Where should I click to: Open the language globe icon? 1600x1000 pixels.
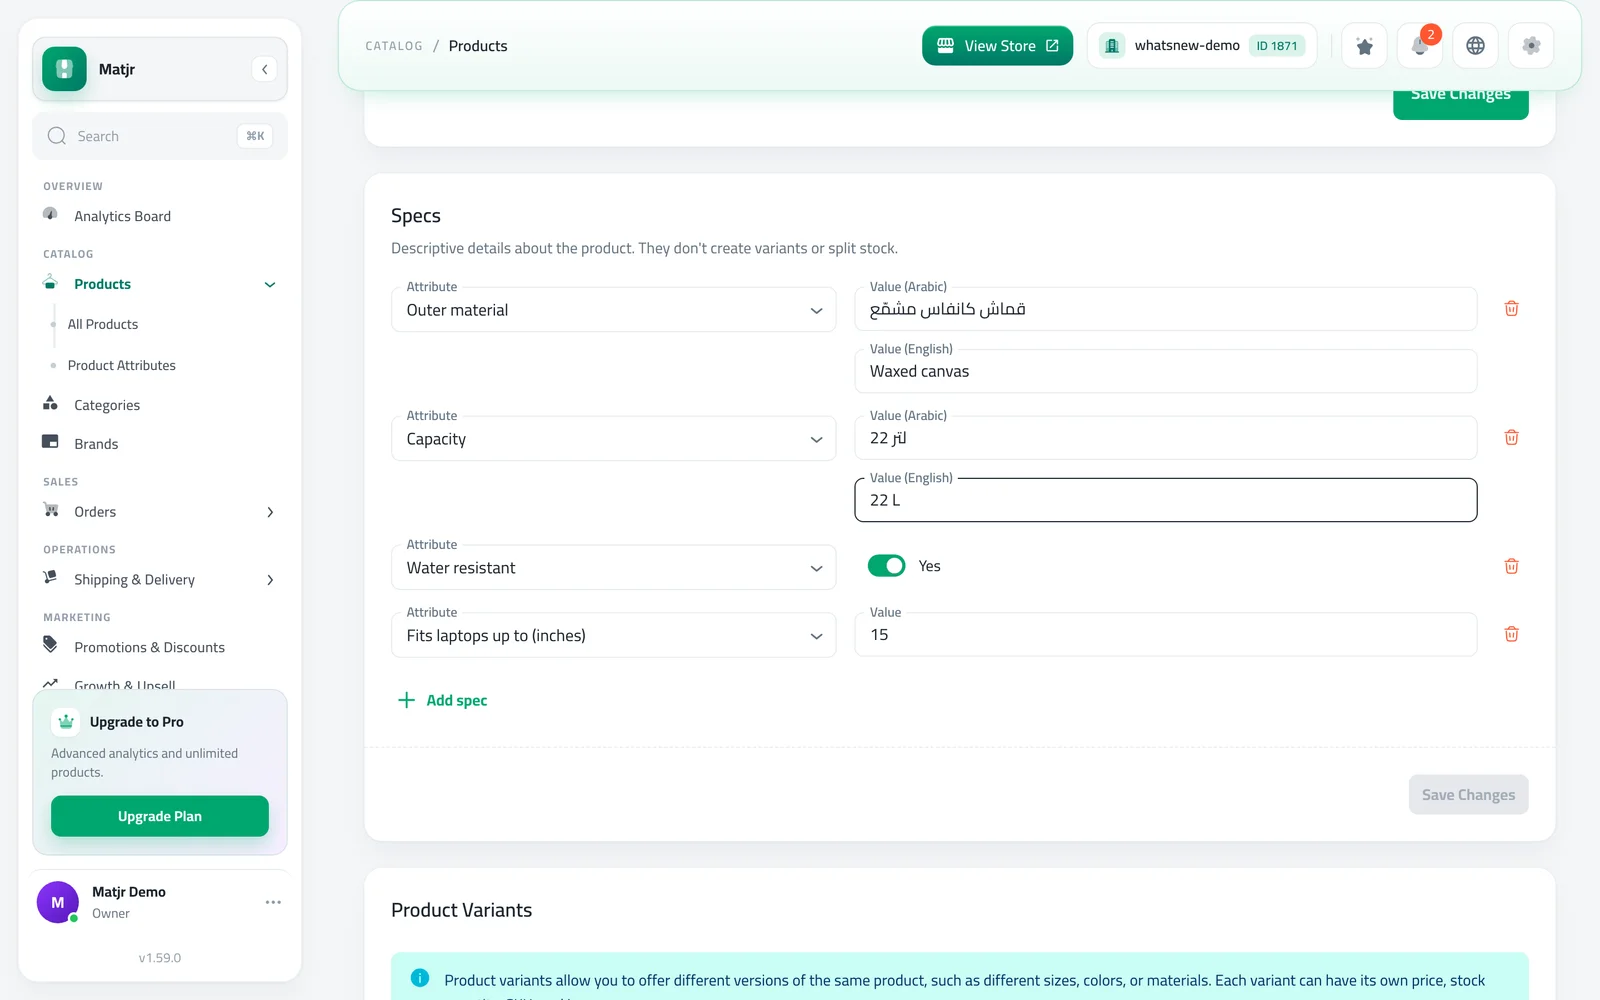click(1475, 46)
